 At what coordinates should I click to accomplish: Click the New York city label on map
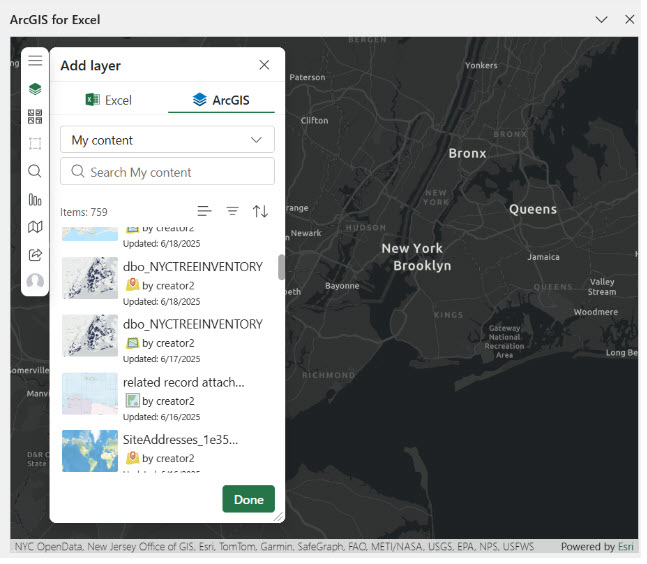pyautogui.click(x=412, y=248)
